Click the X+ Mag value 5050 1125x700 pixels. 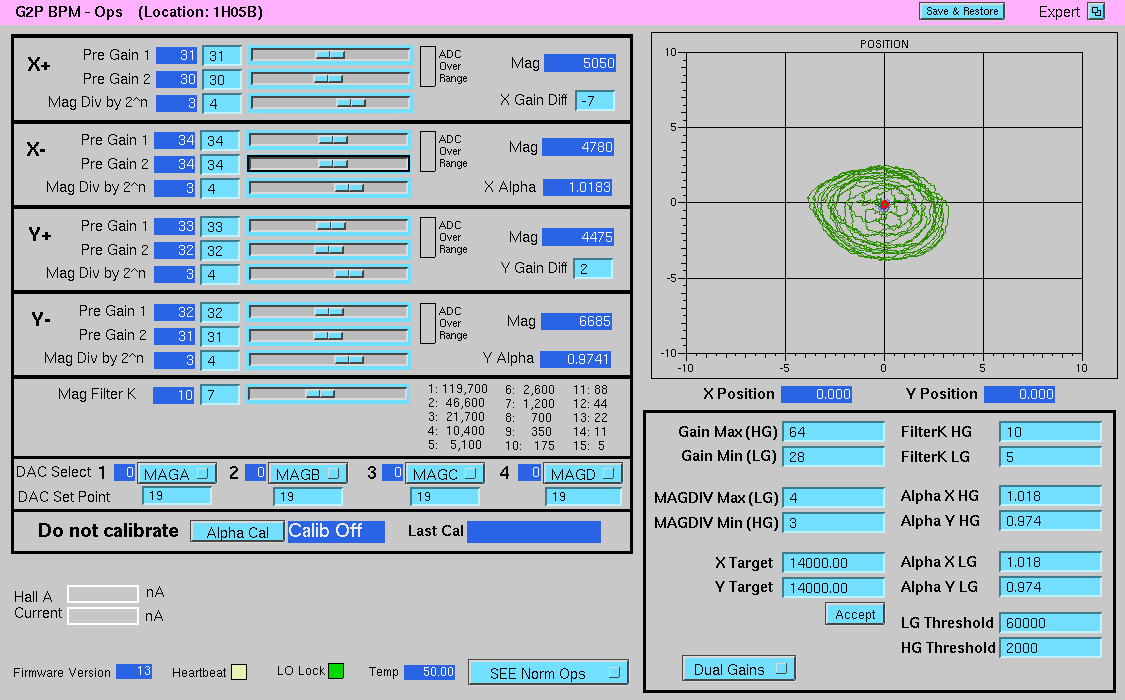[580, 63]
